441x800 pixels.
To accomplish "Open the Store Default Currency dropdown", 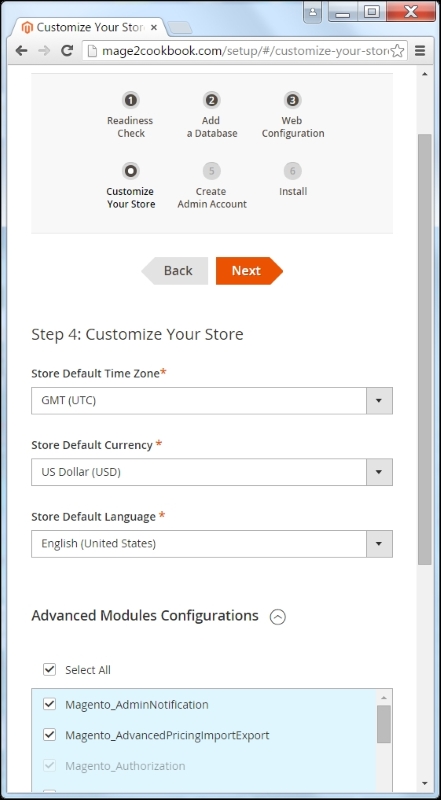I will point(211,472).
